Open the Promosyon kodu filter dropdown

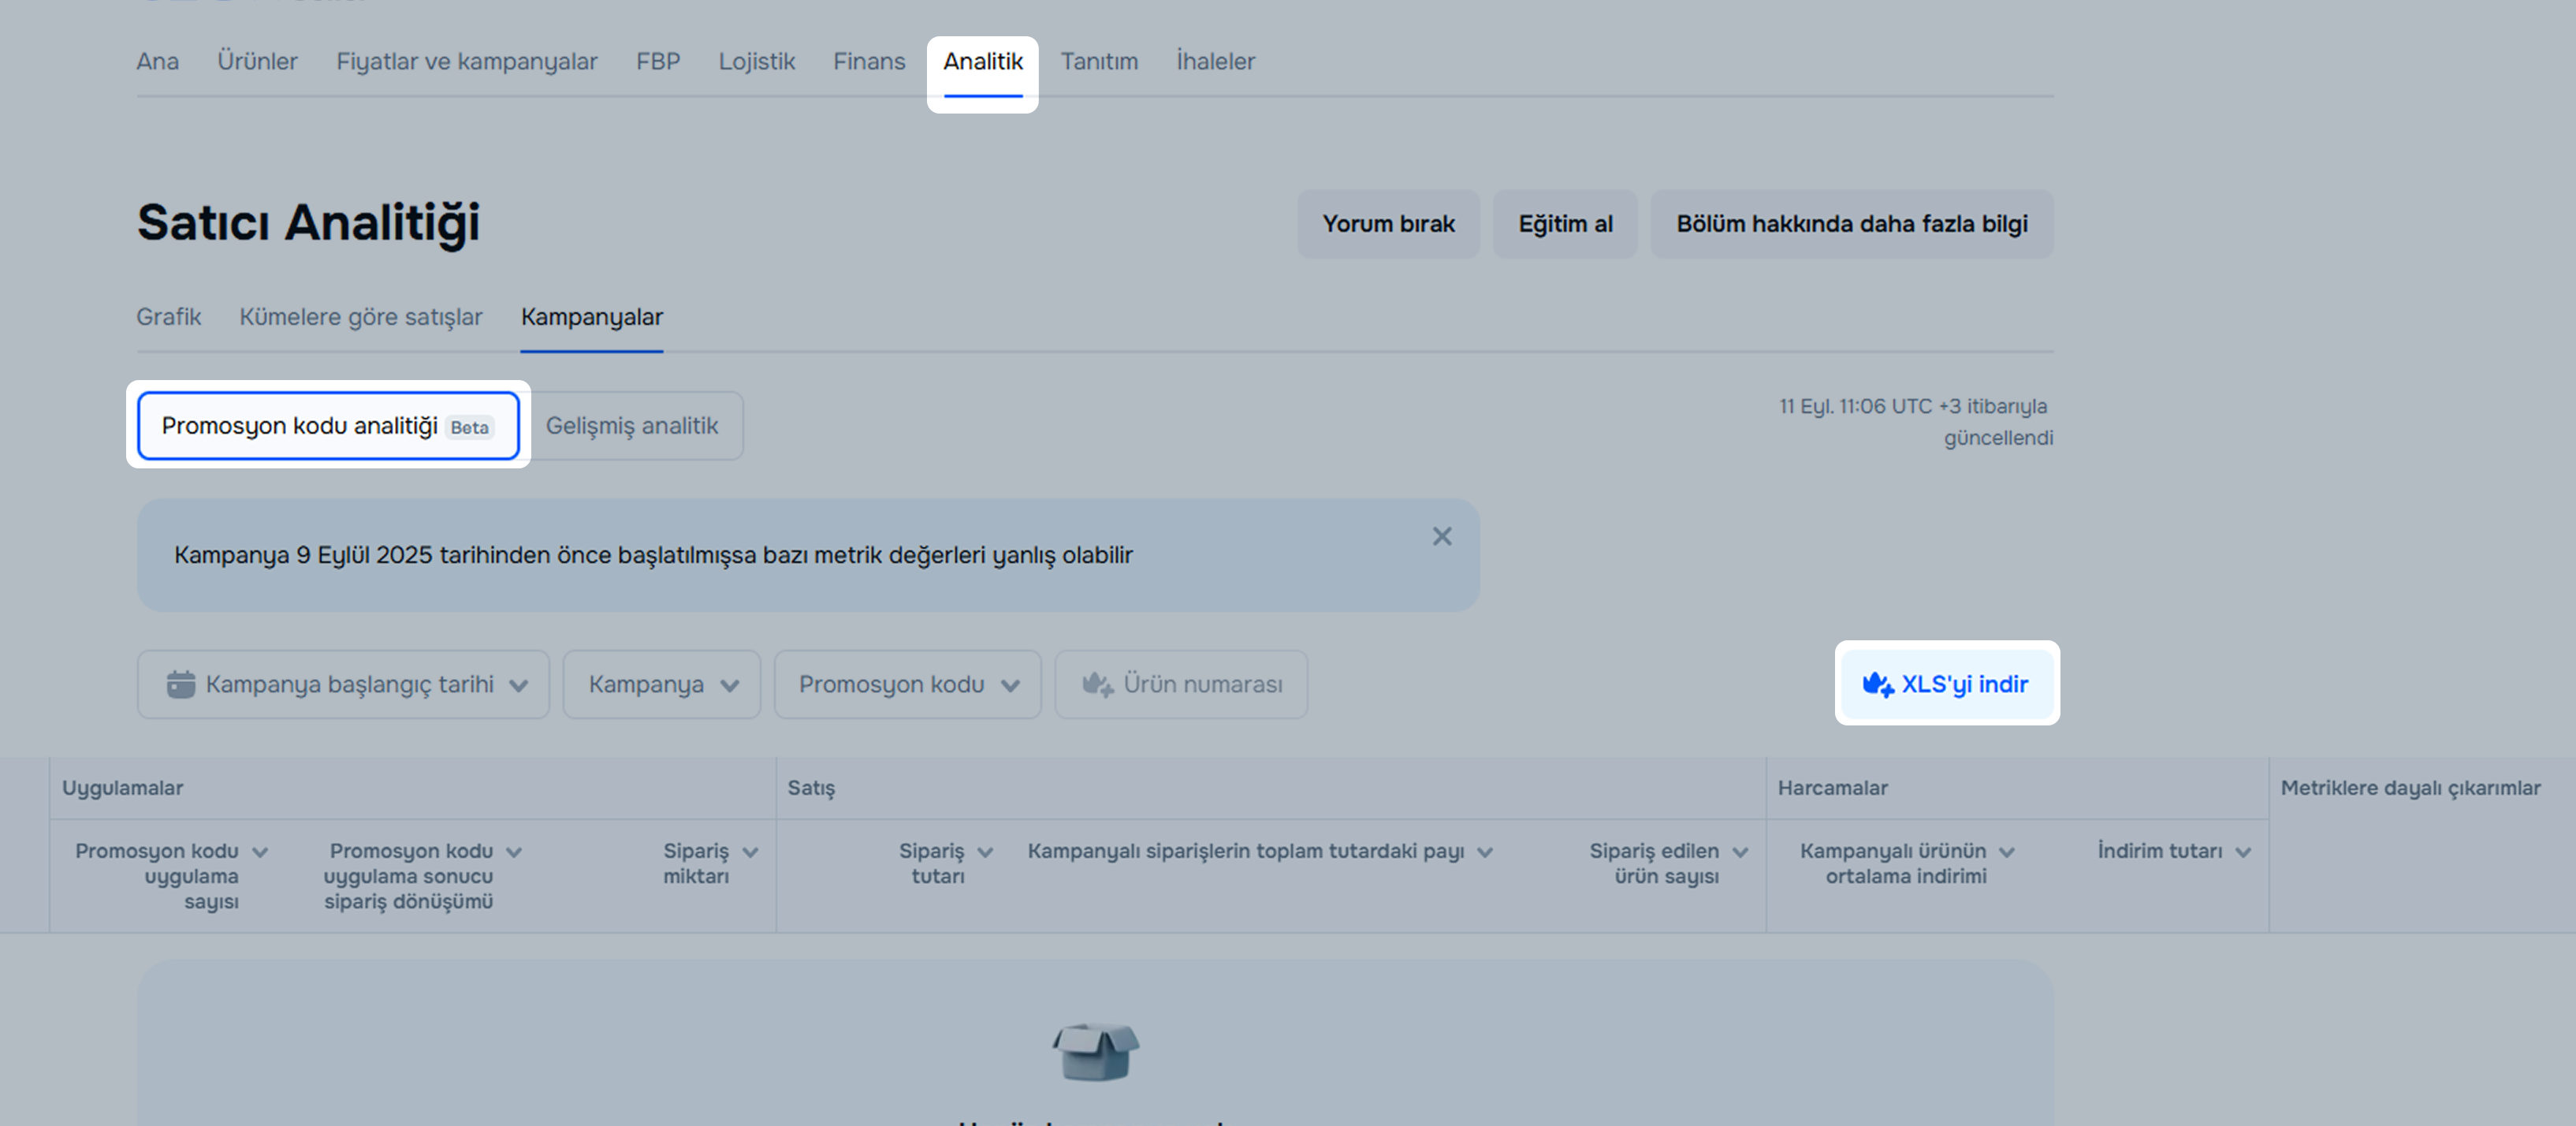click(907, 685)
